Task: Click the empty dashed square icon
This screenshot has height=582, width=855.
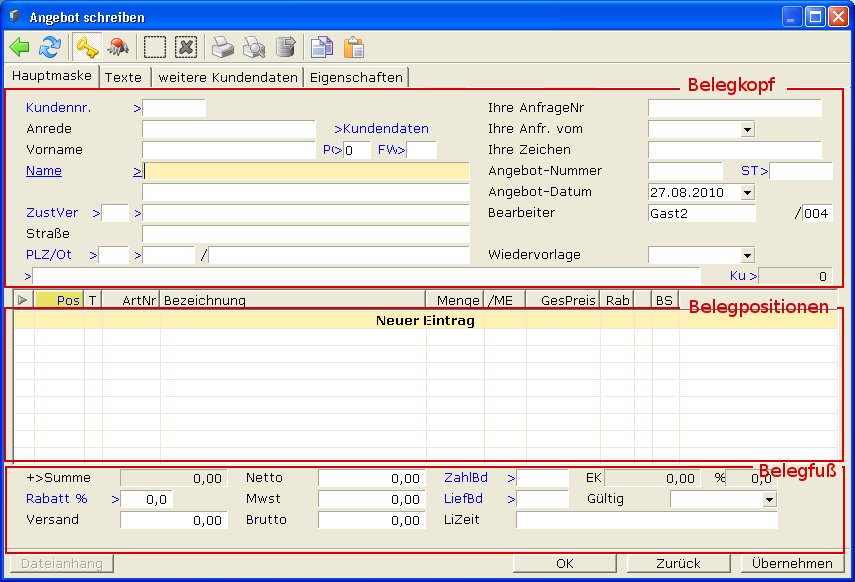Action: (154, 47)
